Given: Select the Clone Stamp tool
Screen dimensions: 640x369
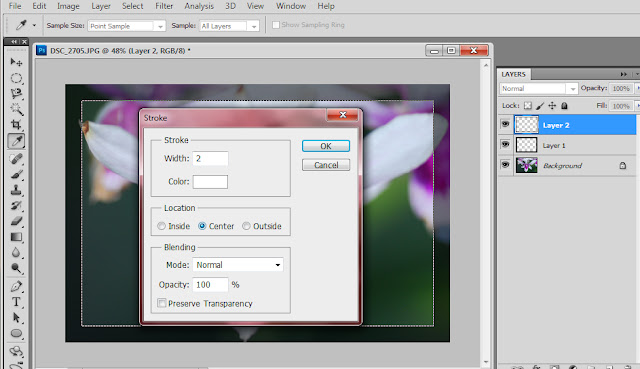Looking at the screenshot, I should pos(16,190).
